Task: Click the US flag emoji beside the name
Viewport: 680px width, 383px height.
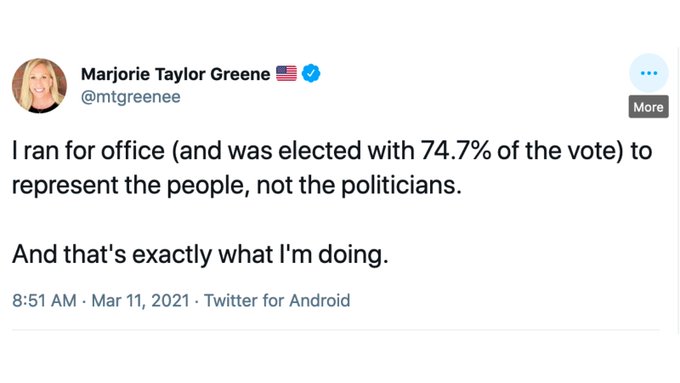Action: [x=287, y=73]
